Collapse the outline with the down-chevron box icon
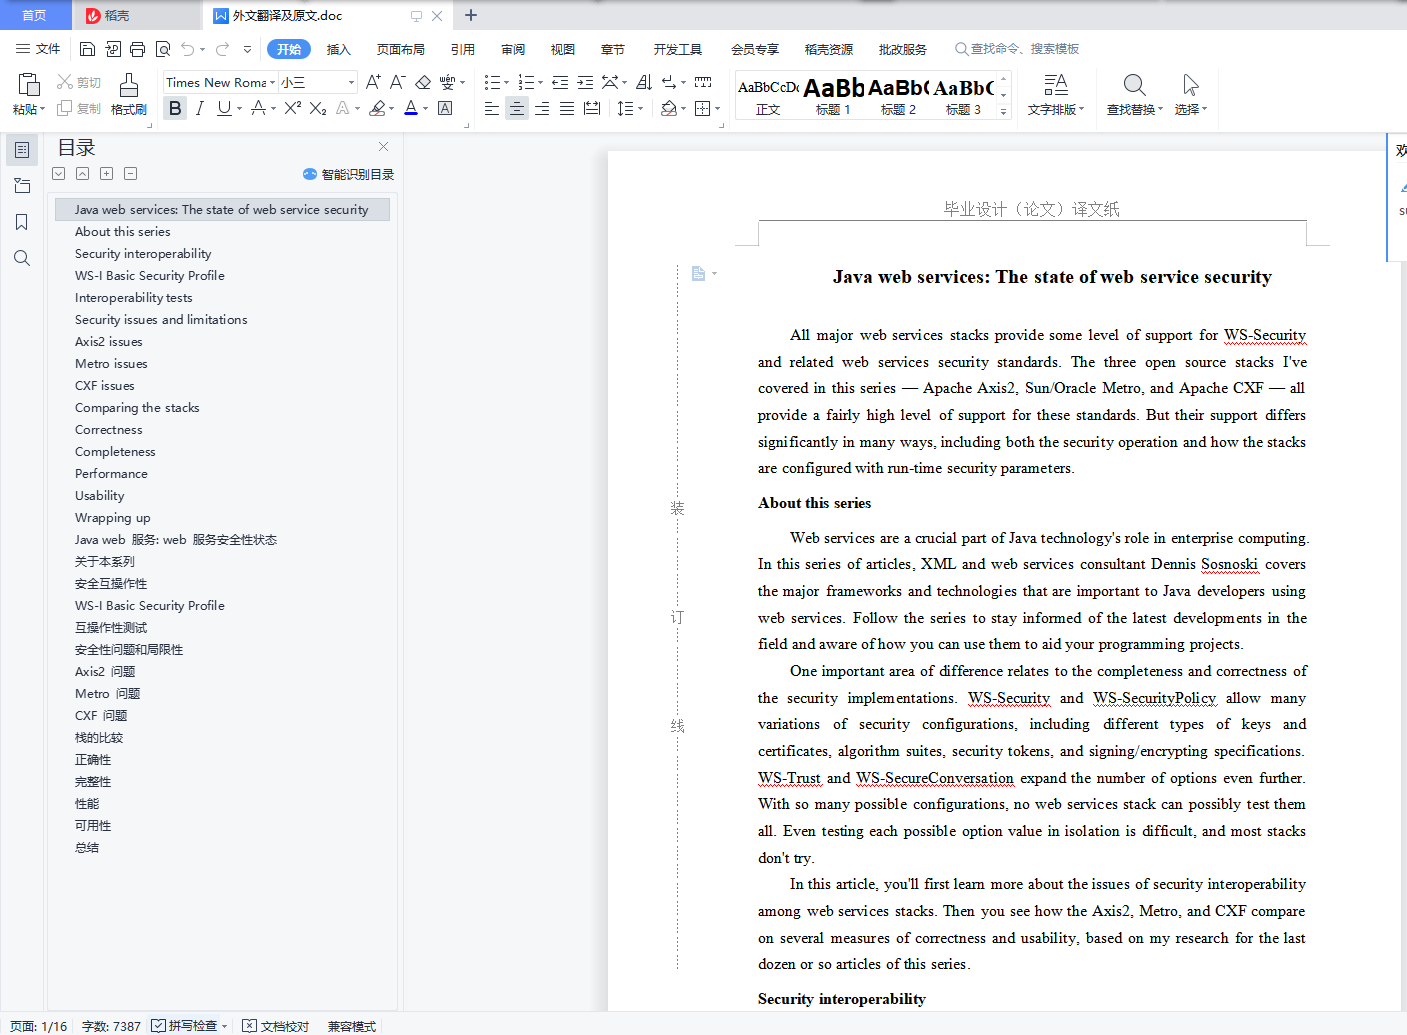 (59, 174)
